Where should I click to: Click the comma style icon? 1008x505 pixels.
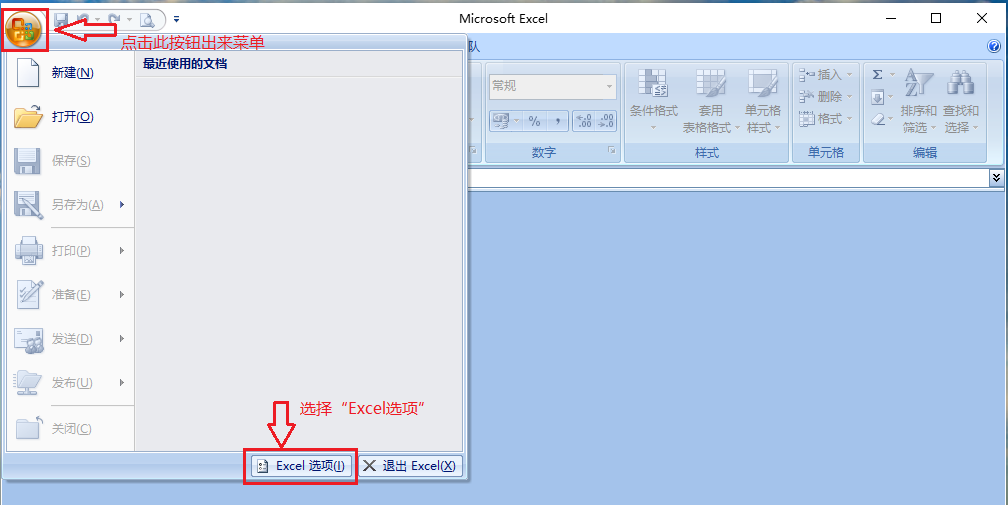pos(557,120)
